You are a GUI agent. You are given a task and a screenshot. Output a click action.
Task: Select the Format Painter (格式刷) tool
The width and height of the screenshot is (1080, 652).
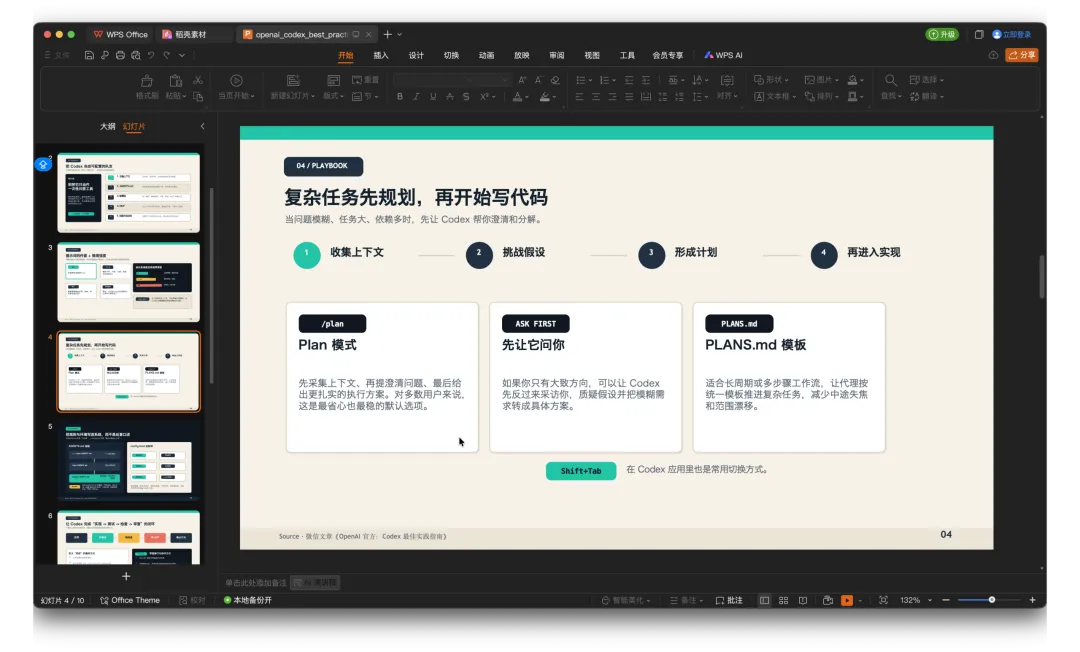pyautogui.click(x=147, y=87)
